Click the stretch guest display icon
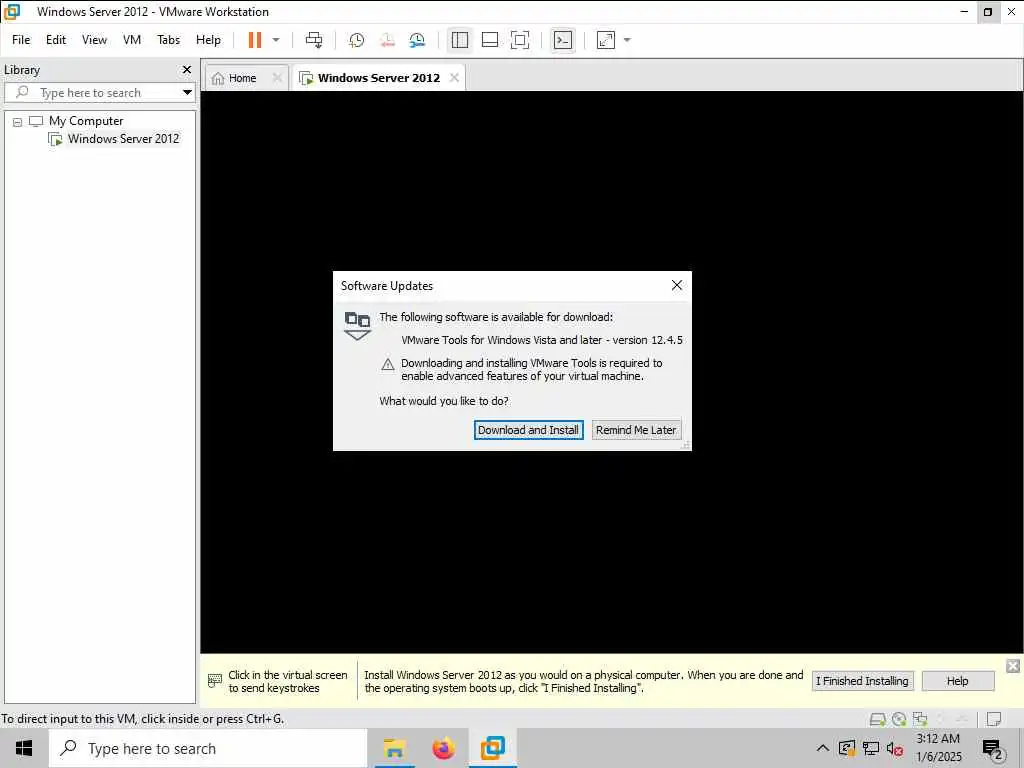Image resolution: width=1024 pixels, height=768 pixels. tap(606, 40)
